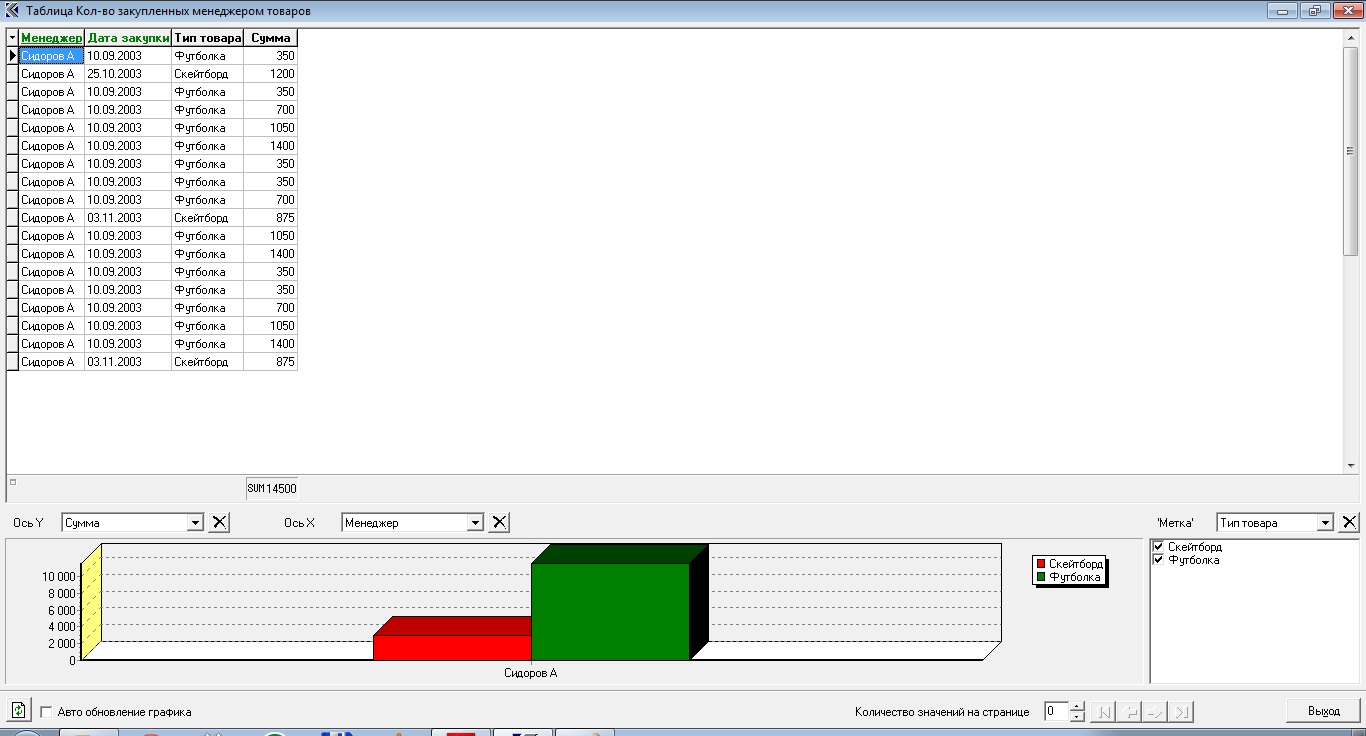Screen dimensions: 1366x736
Task: Uncheck Скейтборд in the label list
Action: click(1158, 547)
